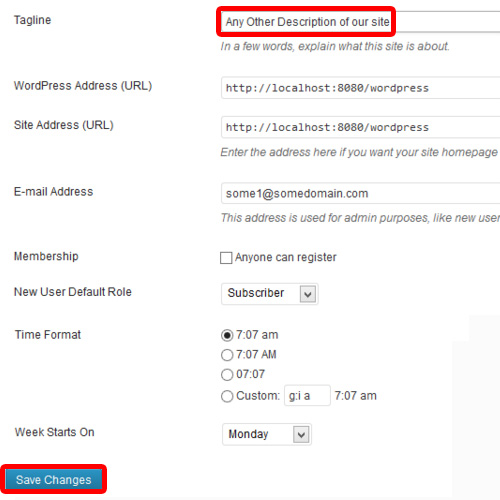The image size is (500, 500).
Task: Click the WordPress Address (URL) label
Action: point(83,86)
